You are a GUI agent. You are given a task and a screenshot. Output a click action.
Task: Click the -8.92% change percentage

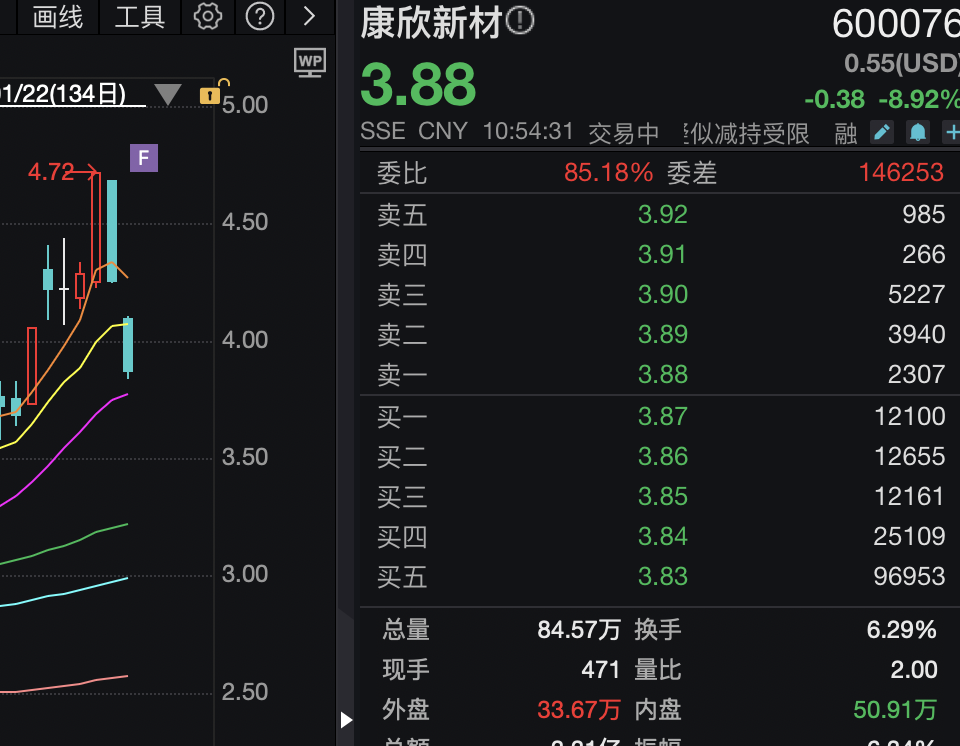919,99
